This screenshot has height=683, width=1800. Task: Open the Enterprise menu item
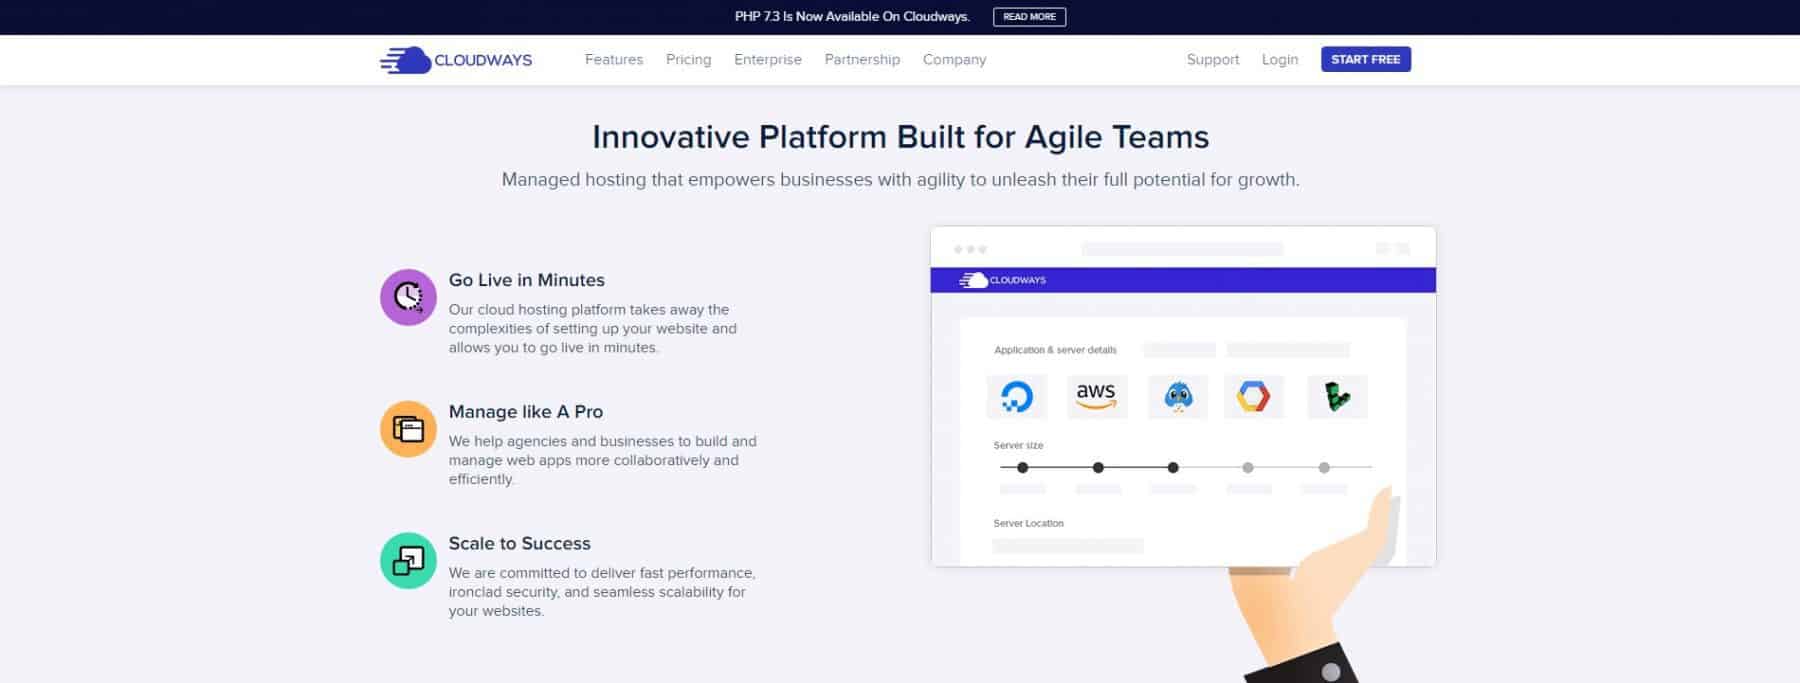[768, 60]
